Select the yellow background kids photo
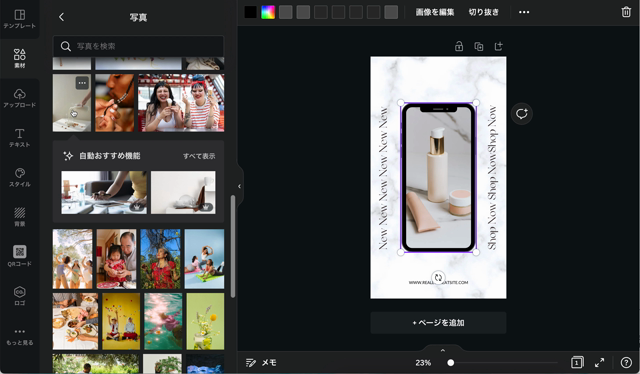Screen dimensions: 640x374 pos(121,321)
